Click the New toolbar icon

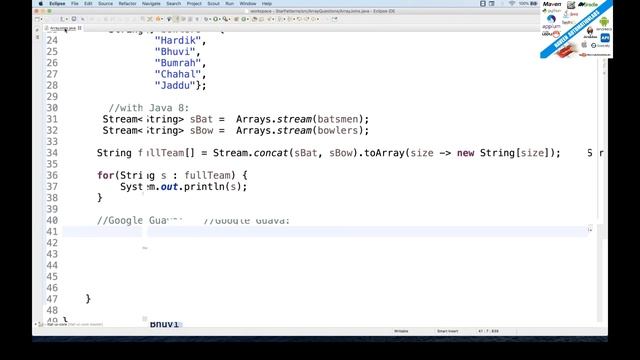coord(37,19)
